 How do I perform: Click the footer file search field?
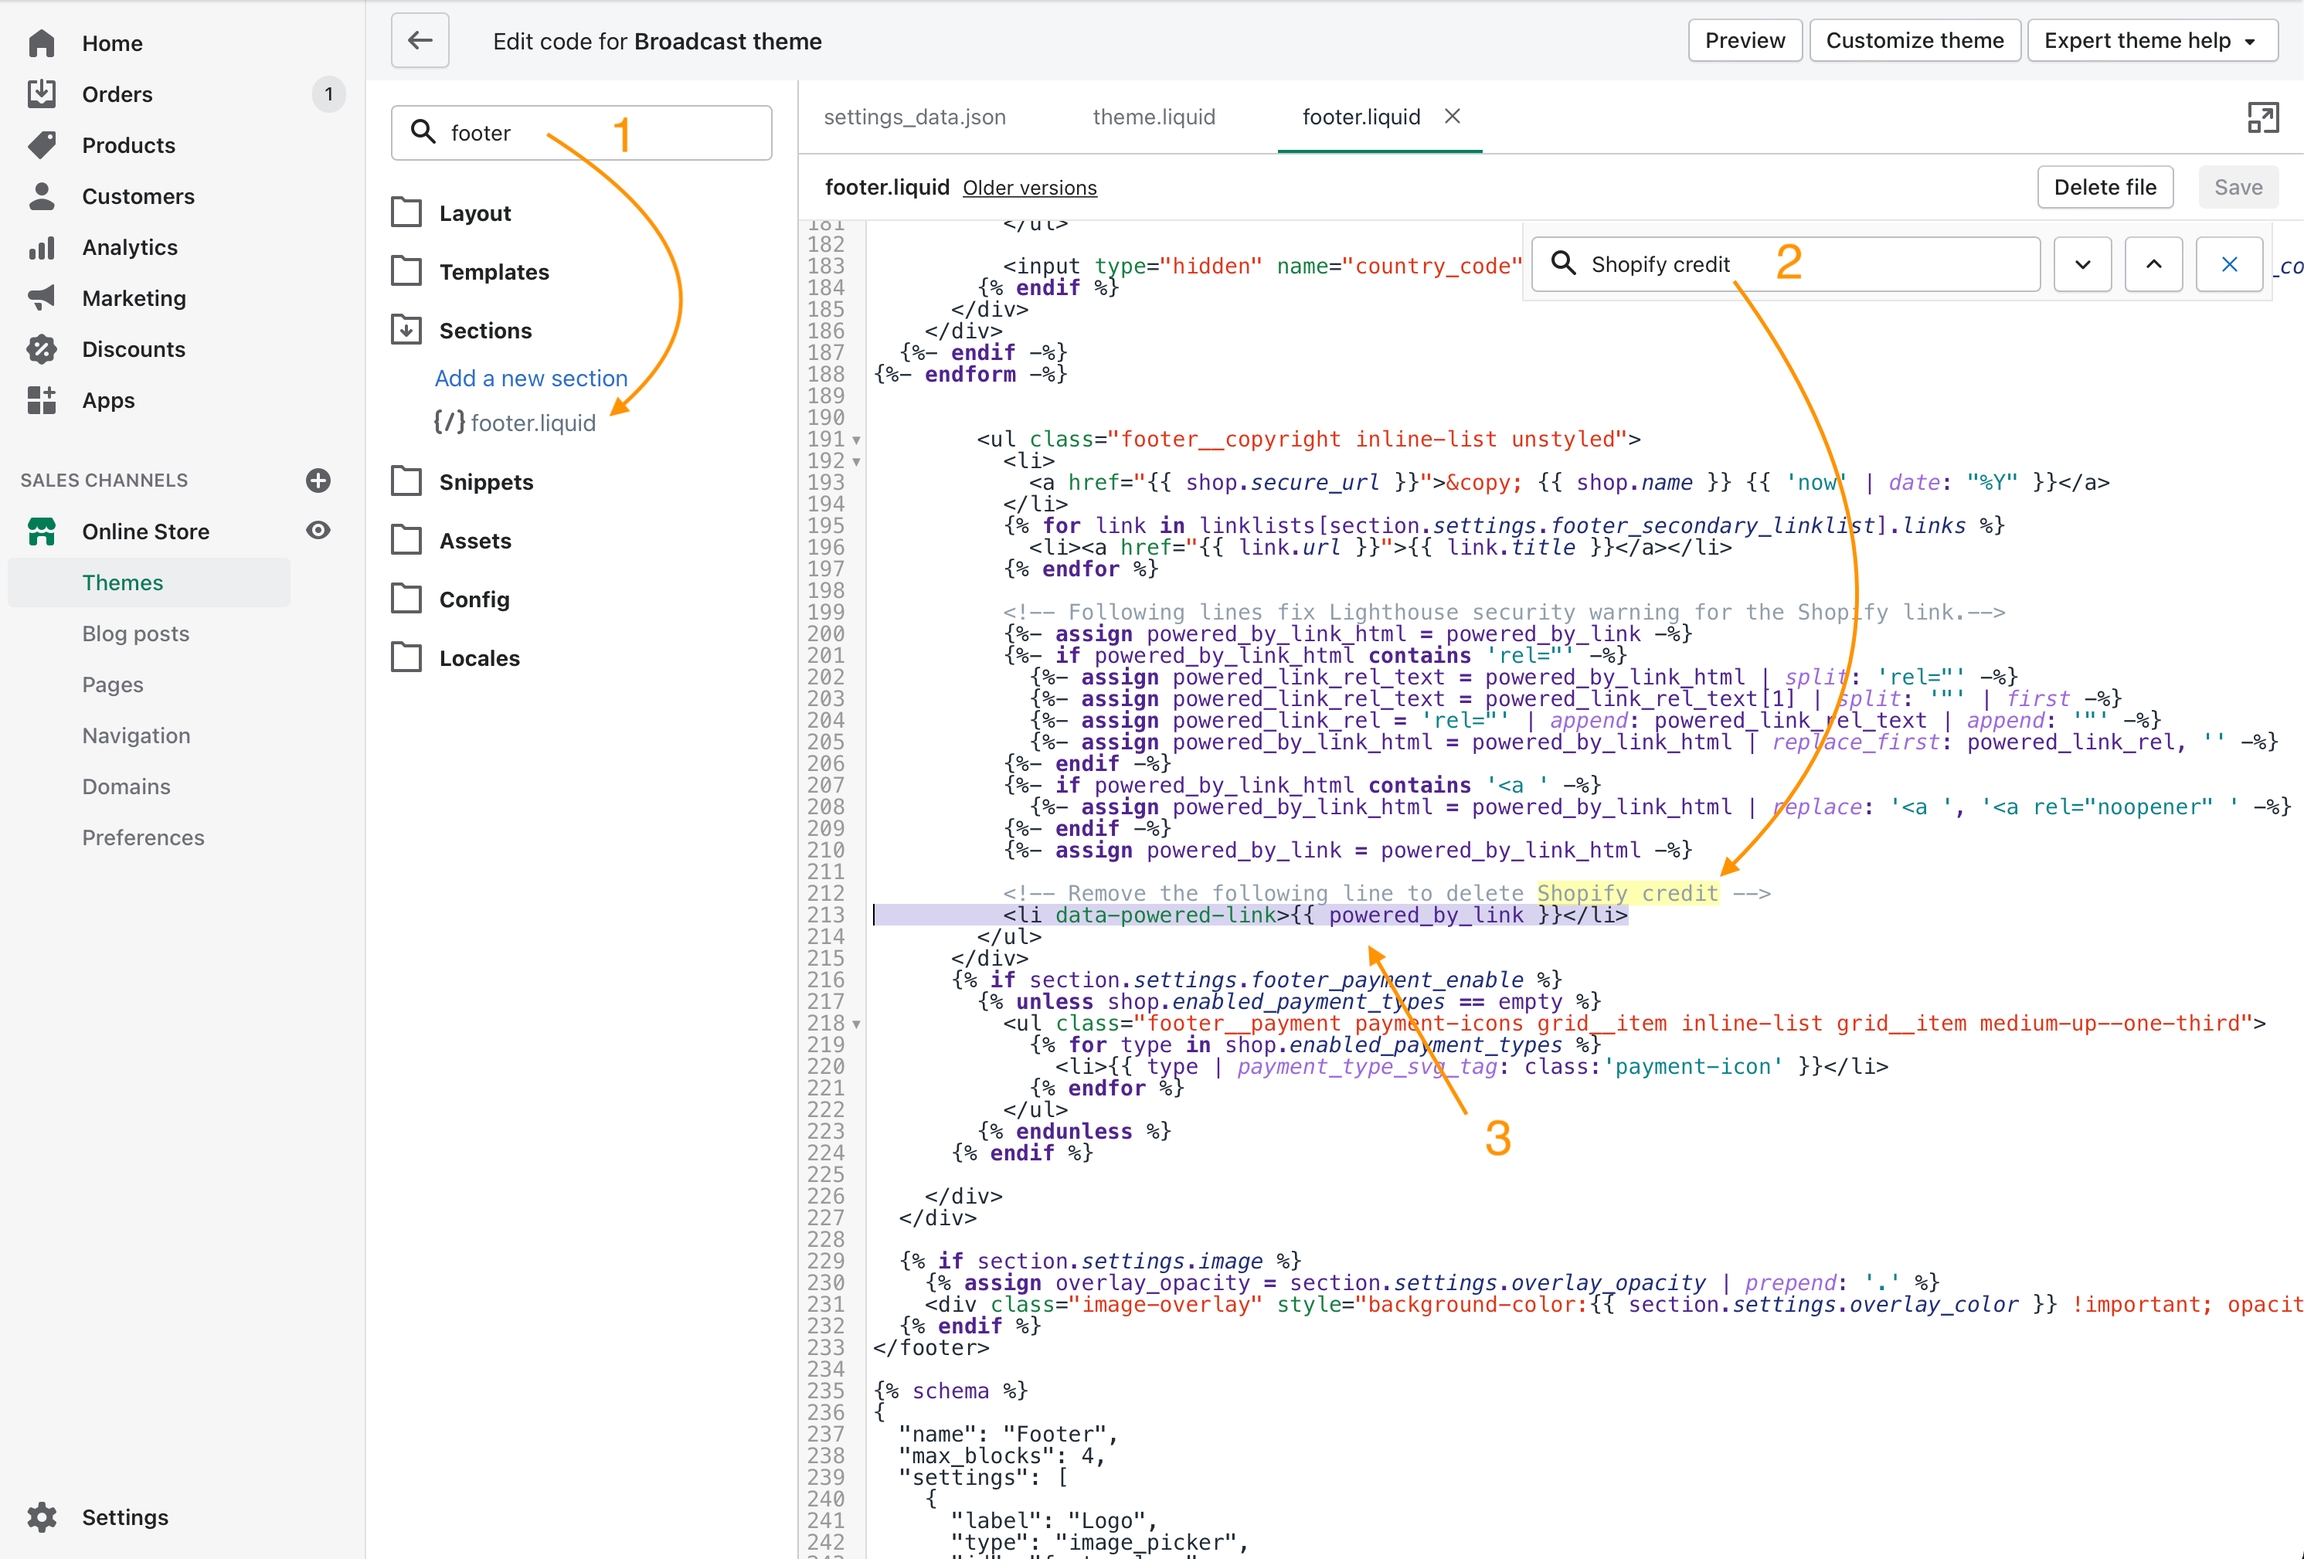(581, 133)
